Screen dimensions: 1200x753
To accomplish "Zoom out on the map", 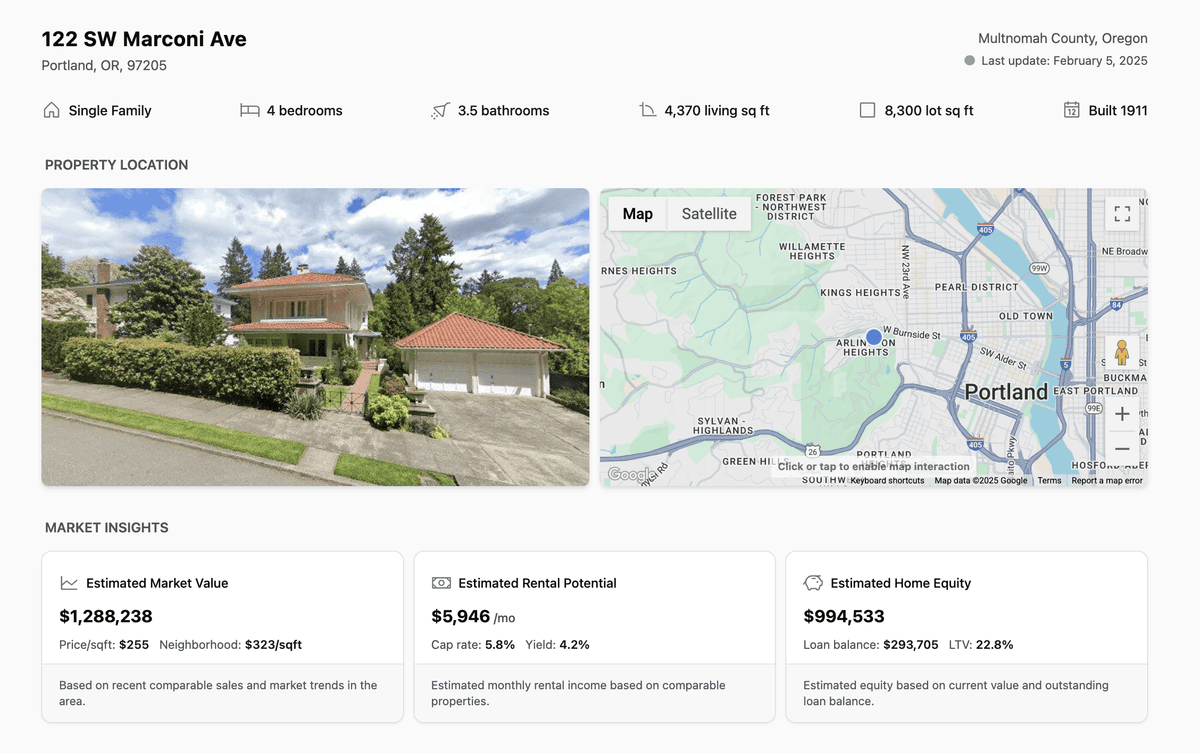I will tap(1122, 449).
